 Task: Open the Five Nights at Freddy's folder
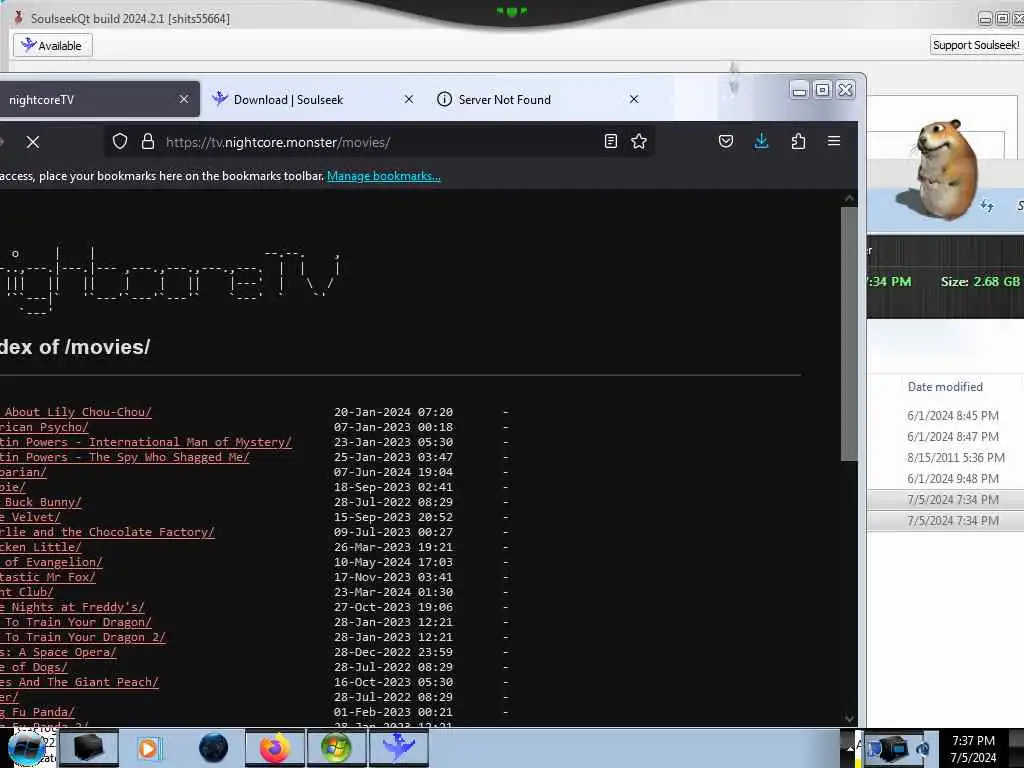click(x=72, y=607)
